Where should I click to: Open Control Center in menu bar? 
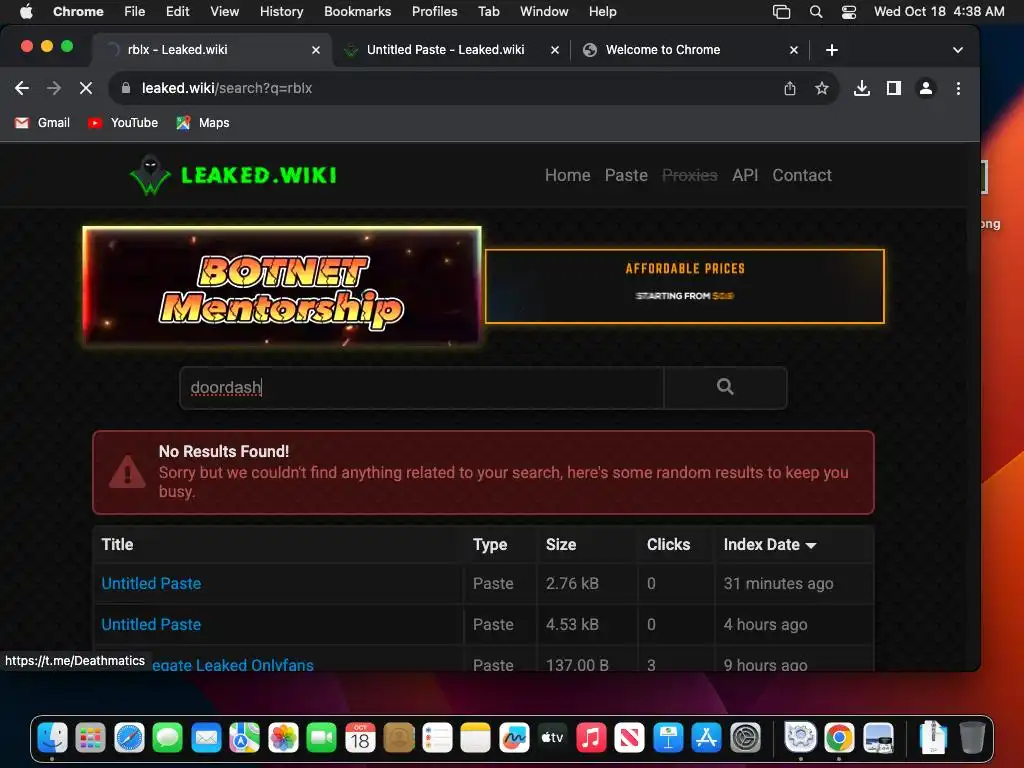coord(848,12)
